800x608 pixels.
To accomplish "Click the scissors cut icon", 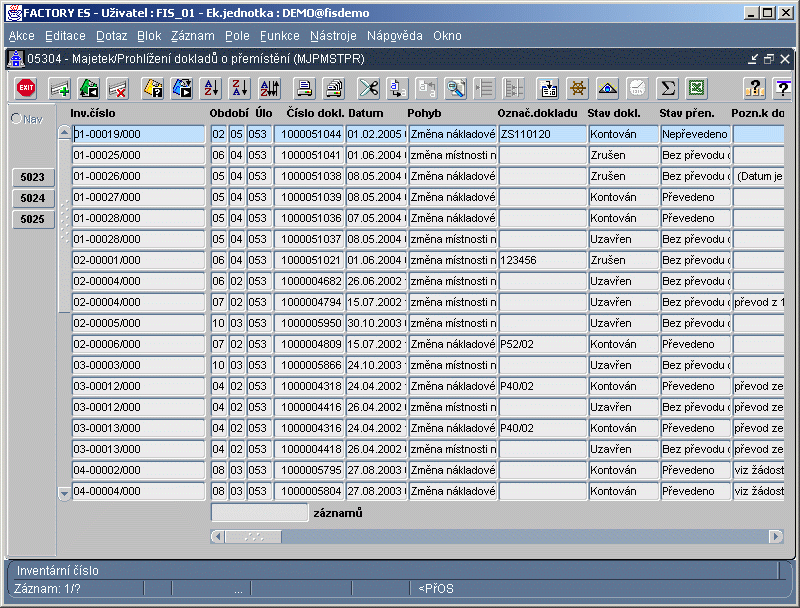I will 368,88.
